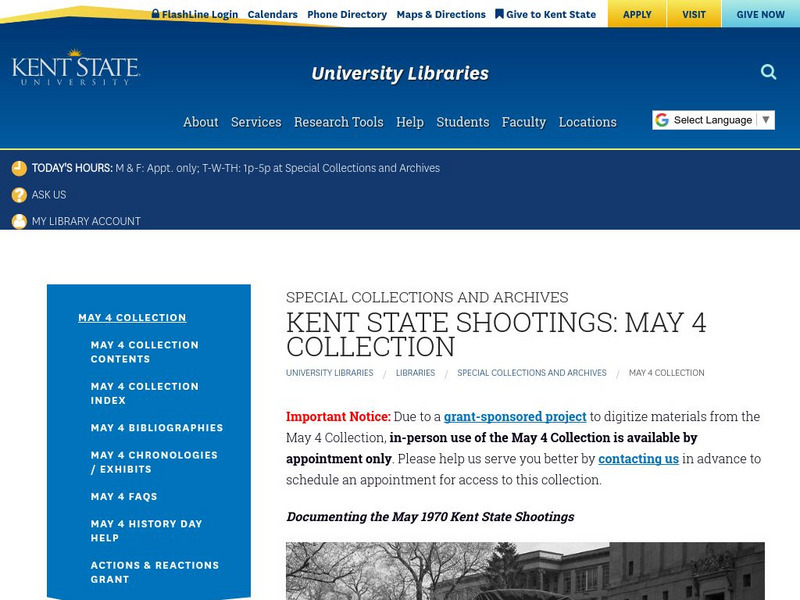Open May 4 Collection Contents sidebar item

click(x=144, y=352)
